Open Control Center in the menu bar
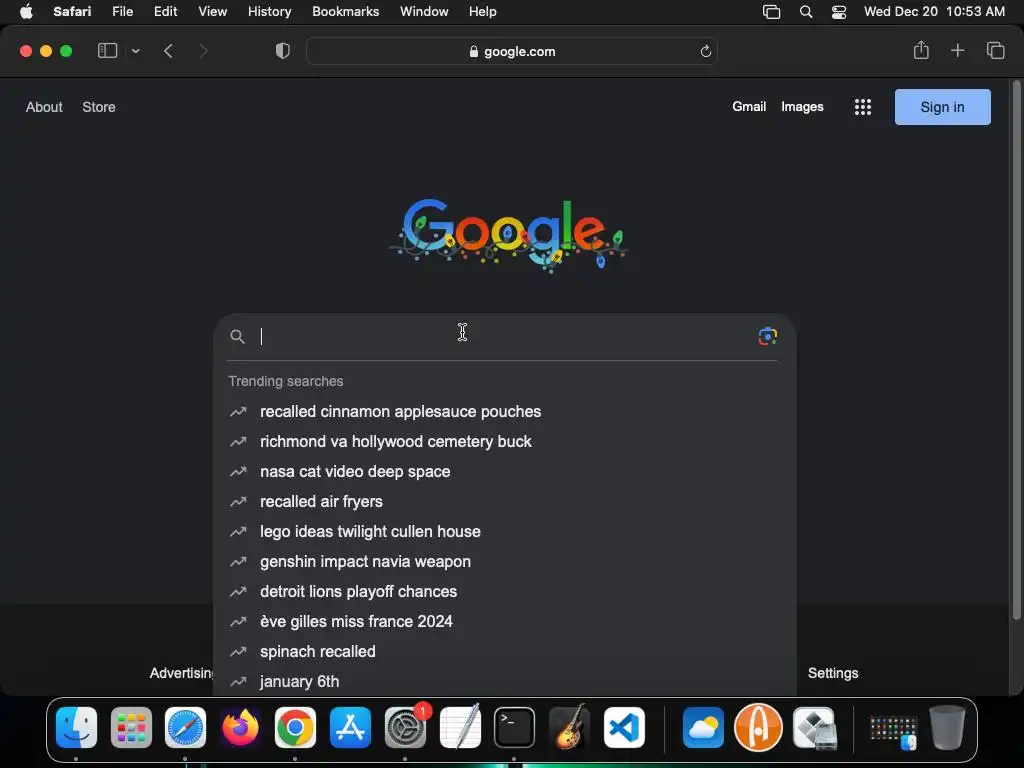The height and width of the screenshot is (768, 1024). (839, 12)
